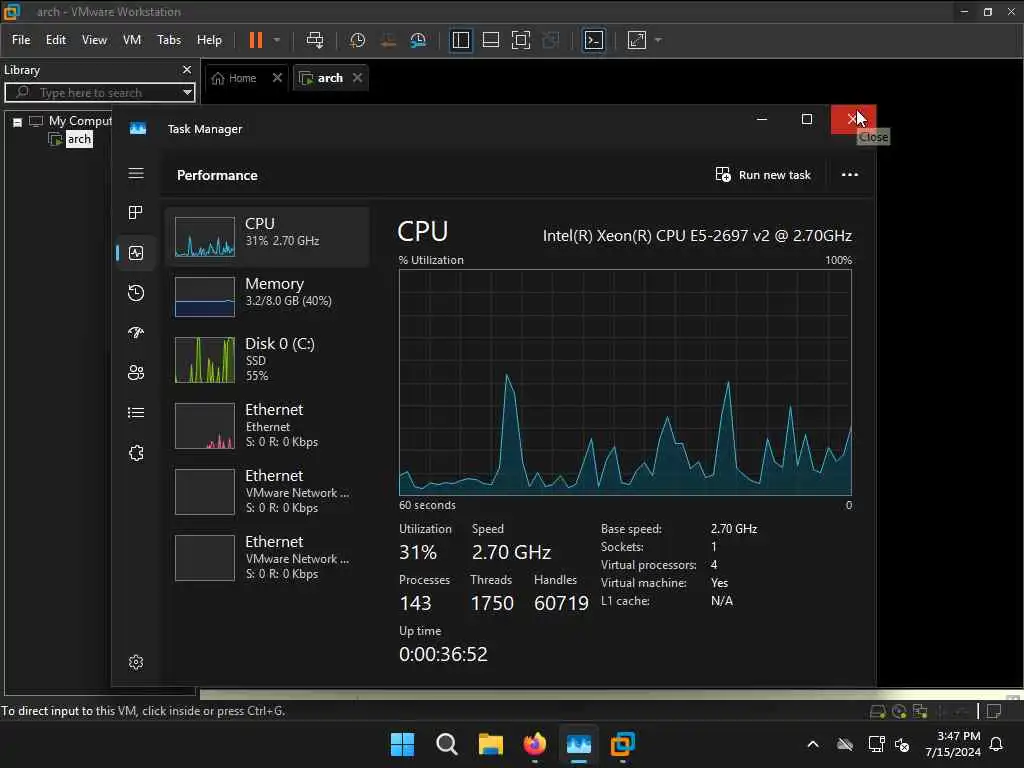
Task: Open VMware VM menu
Action: [x=132, y=40]
